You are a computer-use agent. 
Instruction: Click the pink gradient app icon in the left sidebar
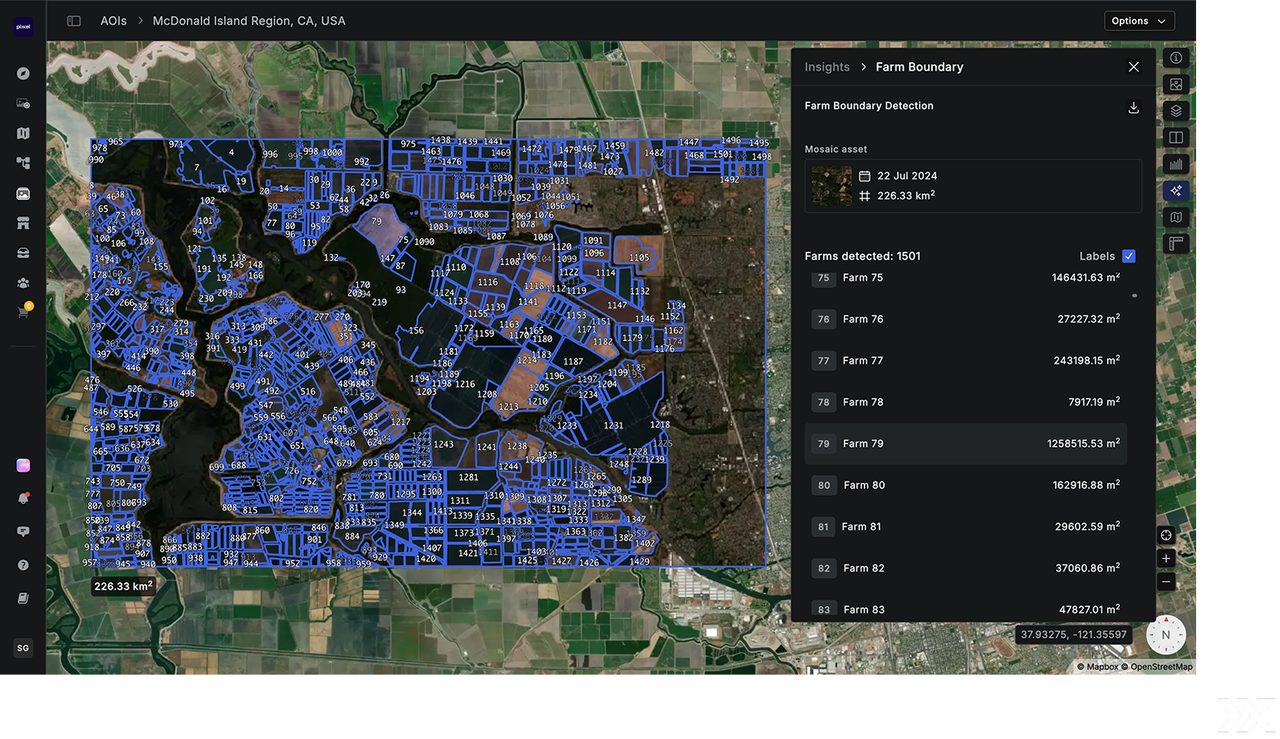[x=23, y=465]
